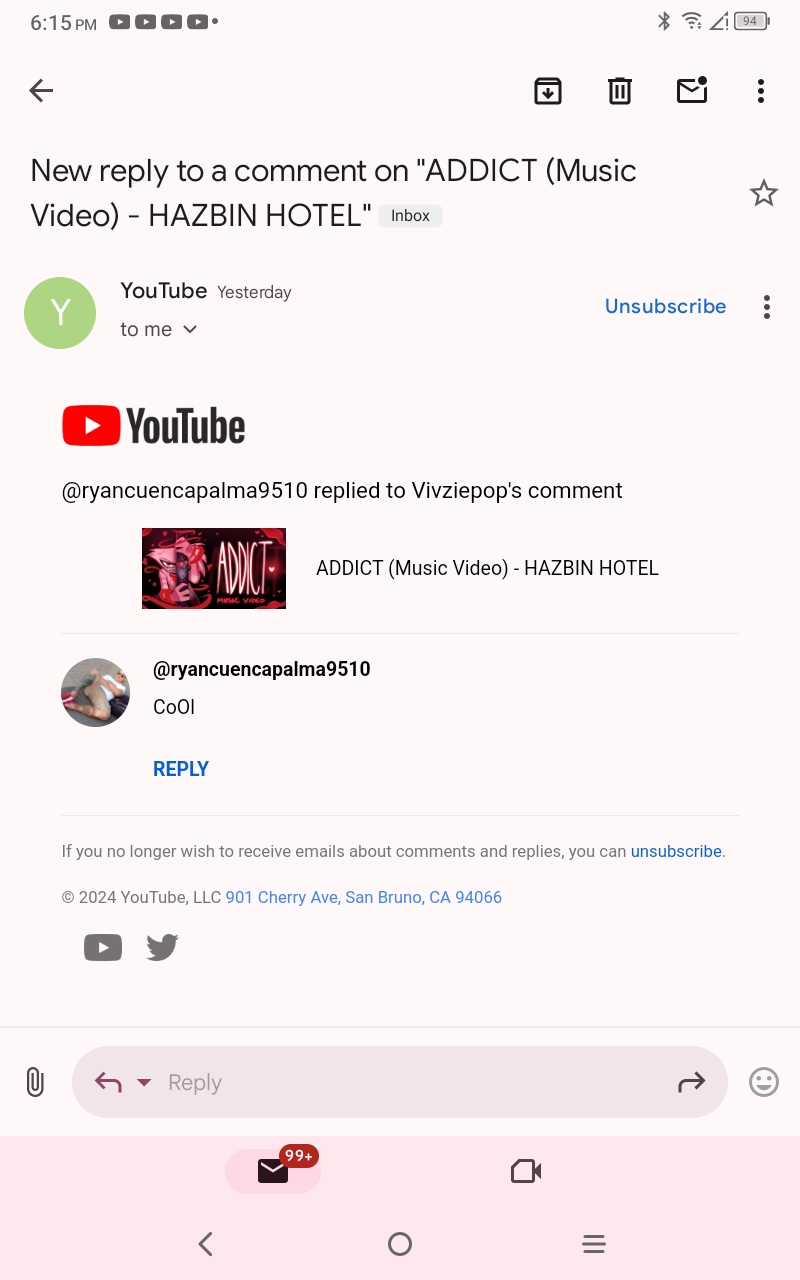The image size is (800, 1280).
Task: Expand recipient details beside "to me"
Action: point(190,329)
